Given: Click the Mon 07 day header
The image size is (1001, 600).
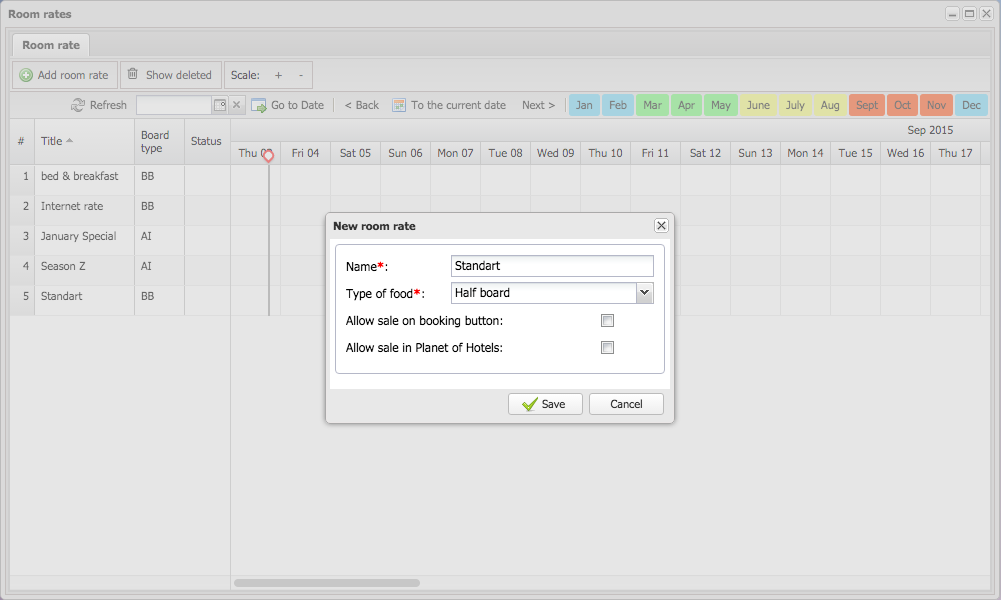Looking at the screenshot, I should pos(455,153).
